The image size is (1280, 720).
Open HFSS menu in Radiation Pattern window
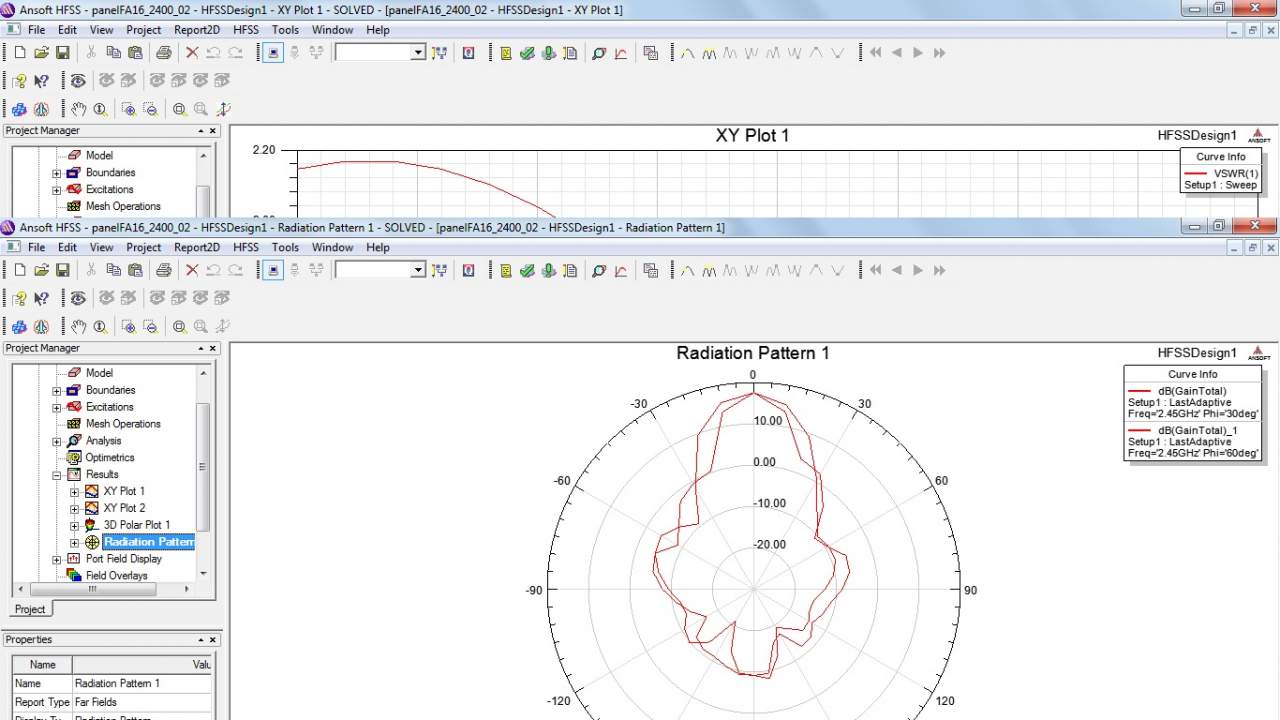tap(245, 247)
